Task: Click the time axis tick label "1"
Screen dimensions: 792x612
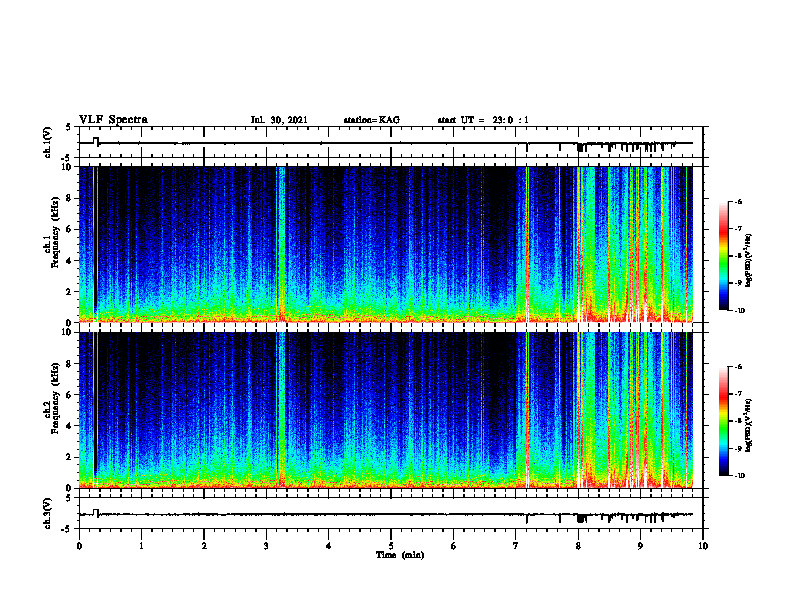Action: tap(141, 546)
